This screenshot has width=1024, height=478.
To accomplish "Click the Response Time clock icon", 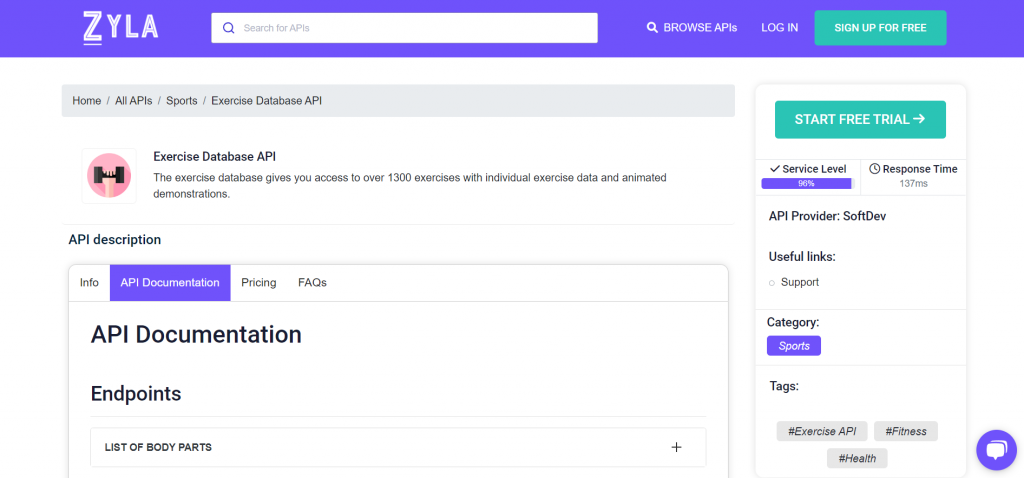I will pyautogui.click(x=874, y=168).
